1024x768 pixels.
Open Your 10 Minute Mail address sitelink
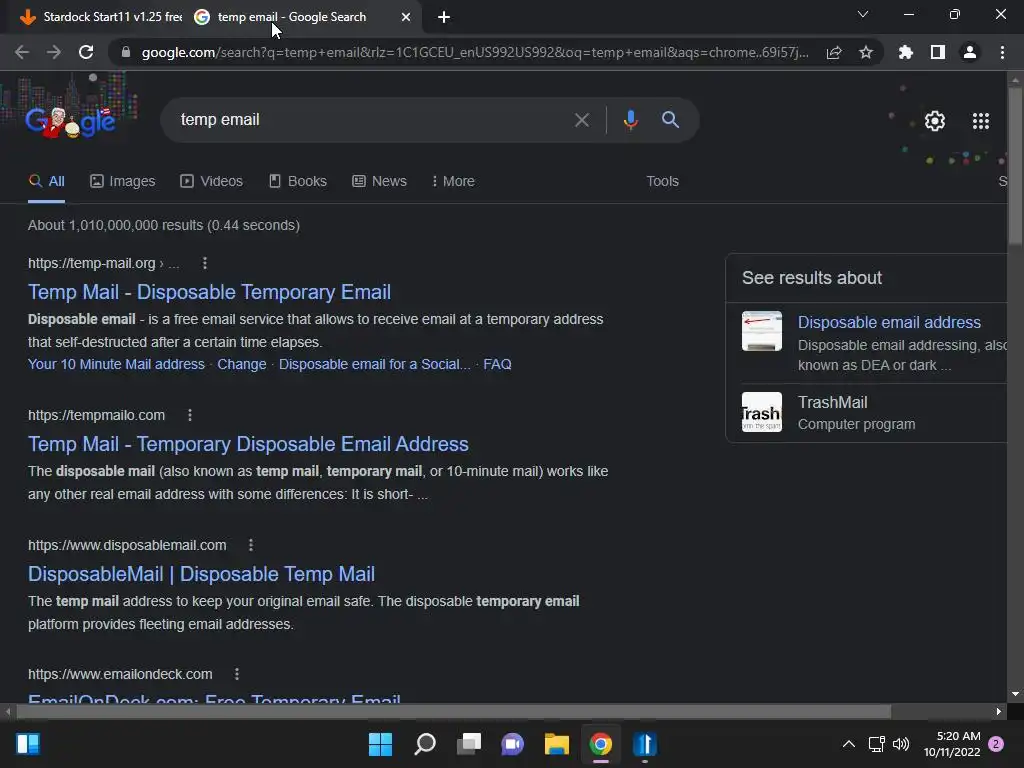point(116,364)
